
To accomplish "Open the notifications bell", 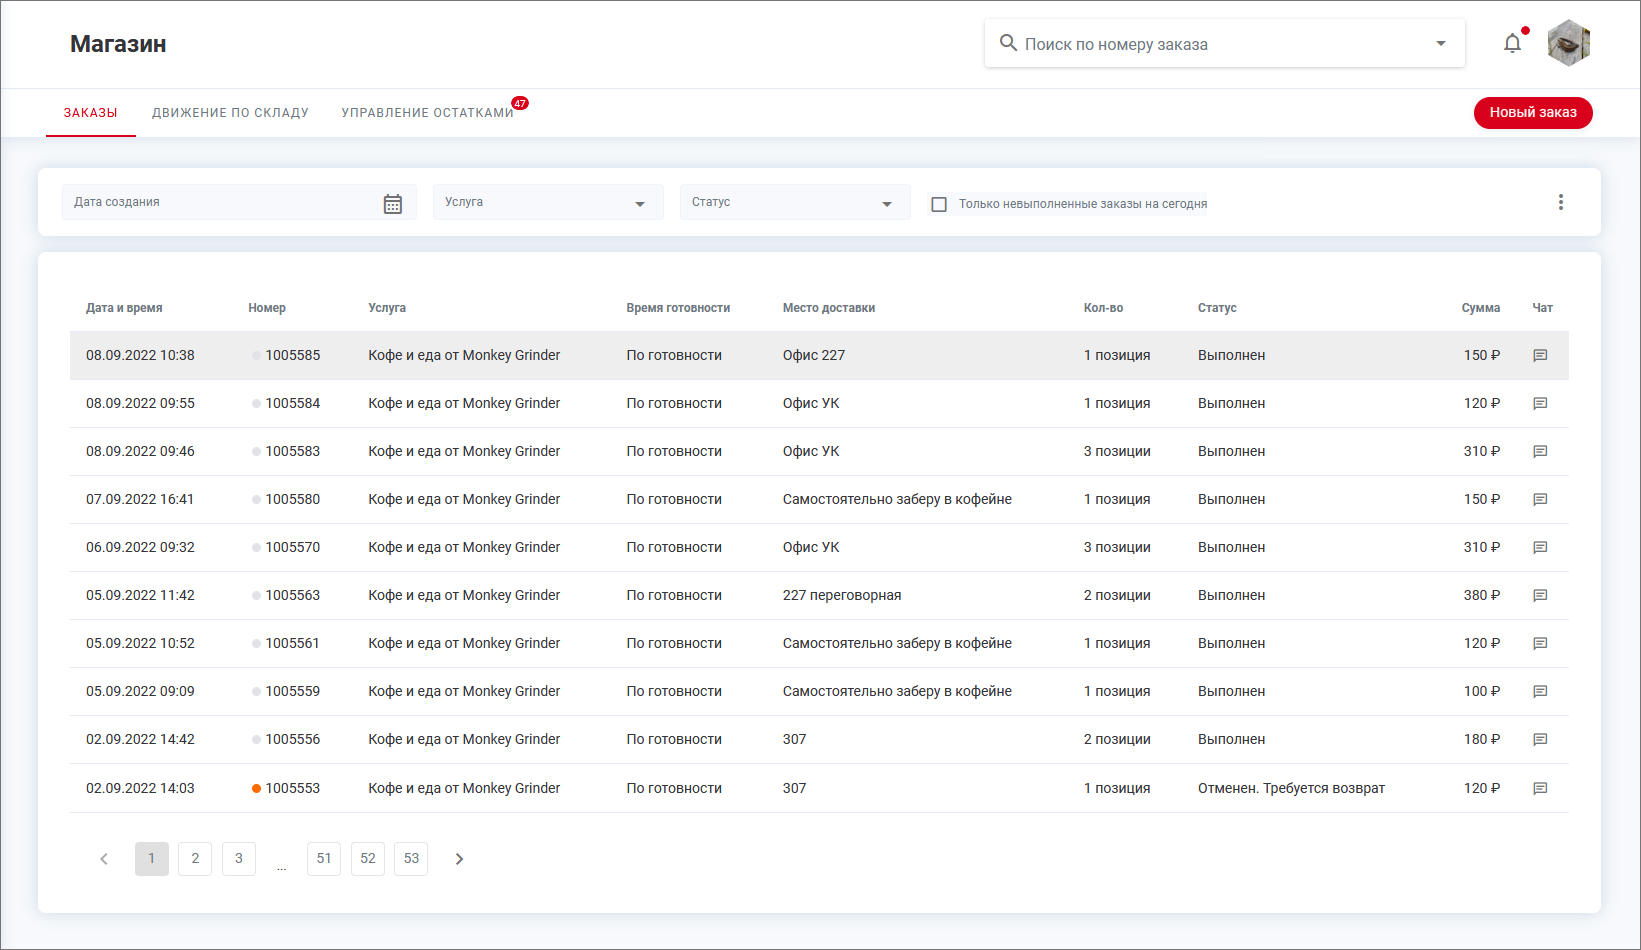I will pyautogui.click(x=1512, y=44).
